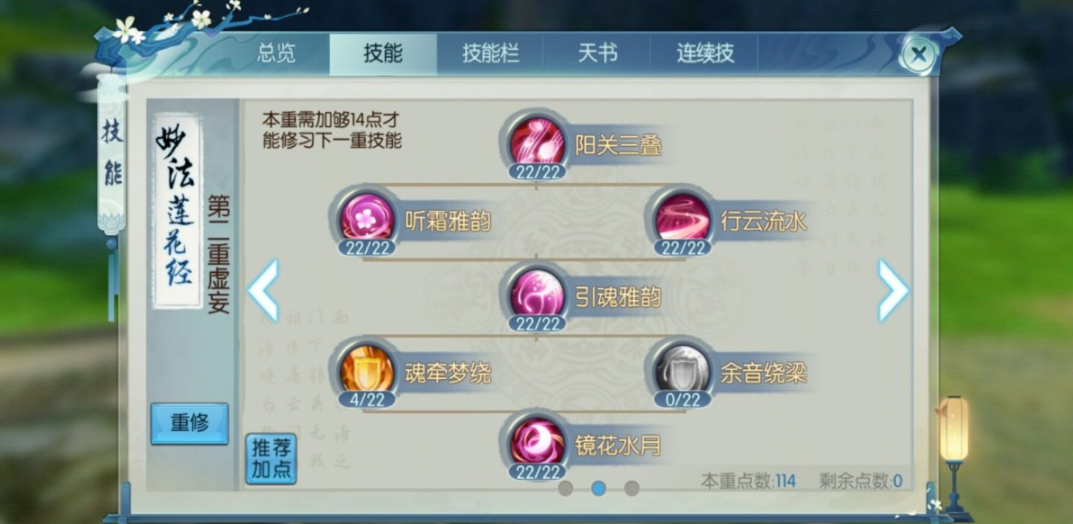
Task: Select the 阳关三叠 skill icon
Action: (537, 142)
